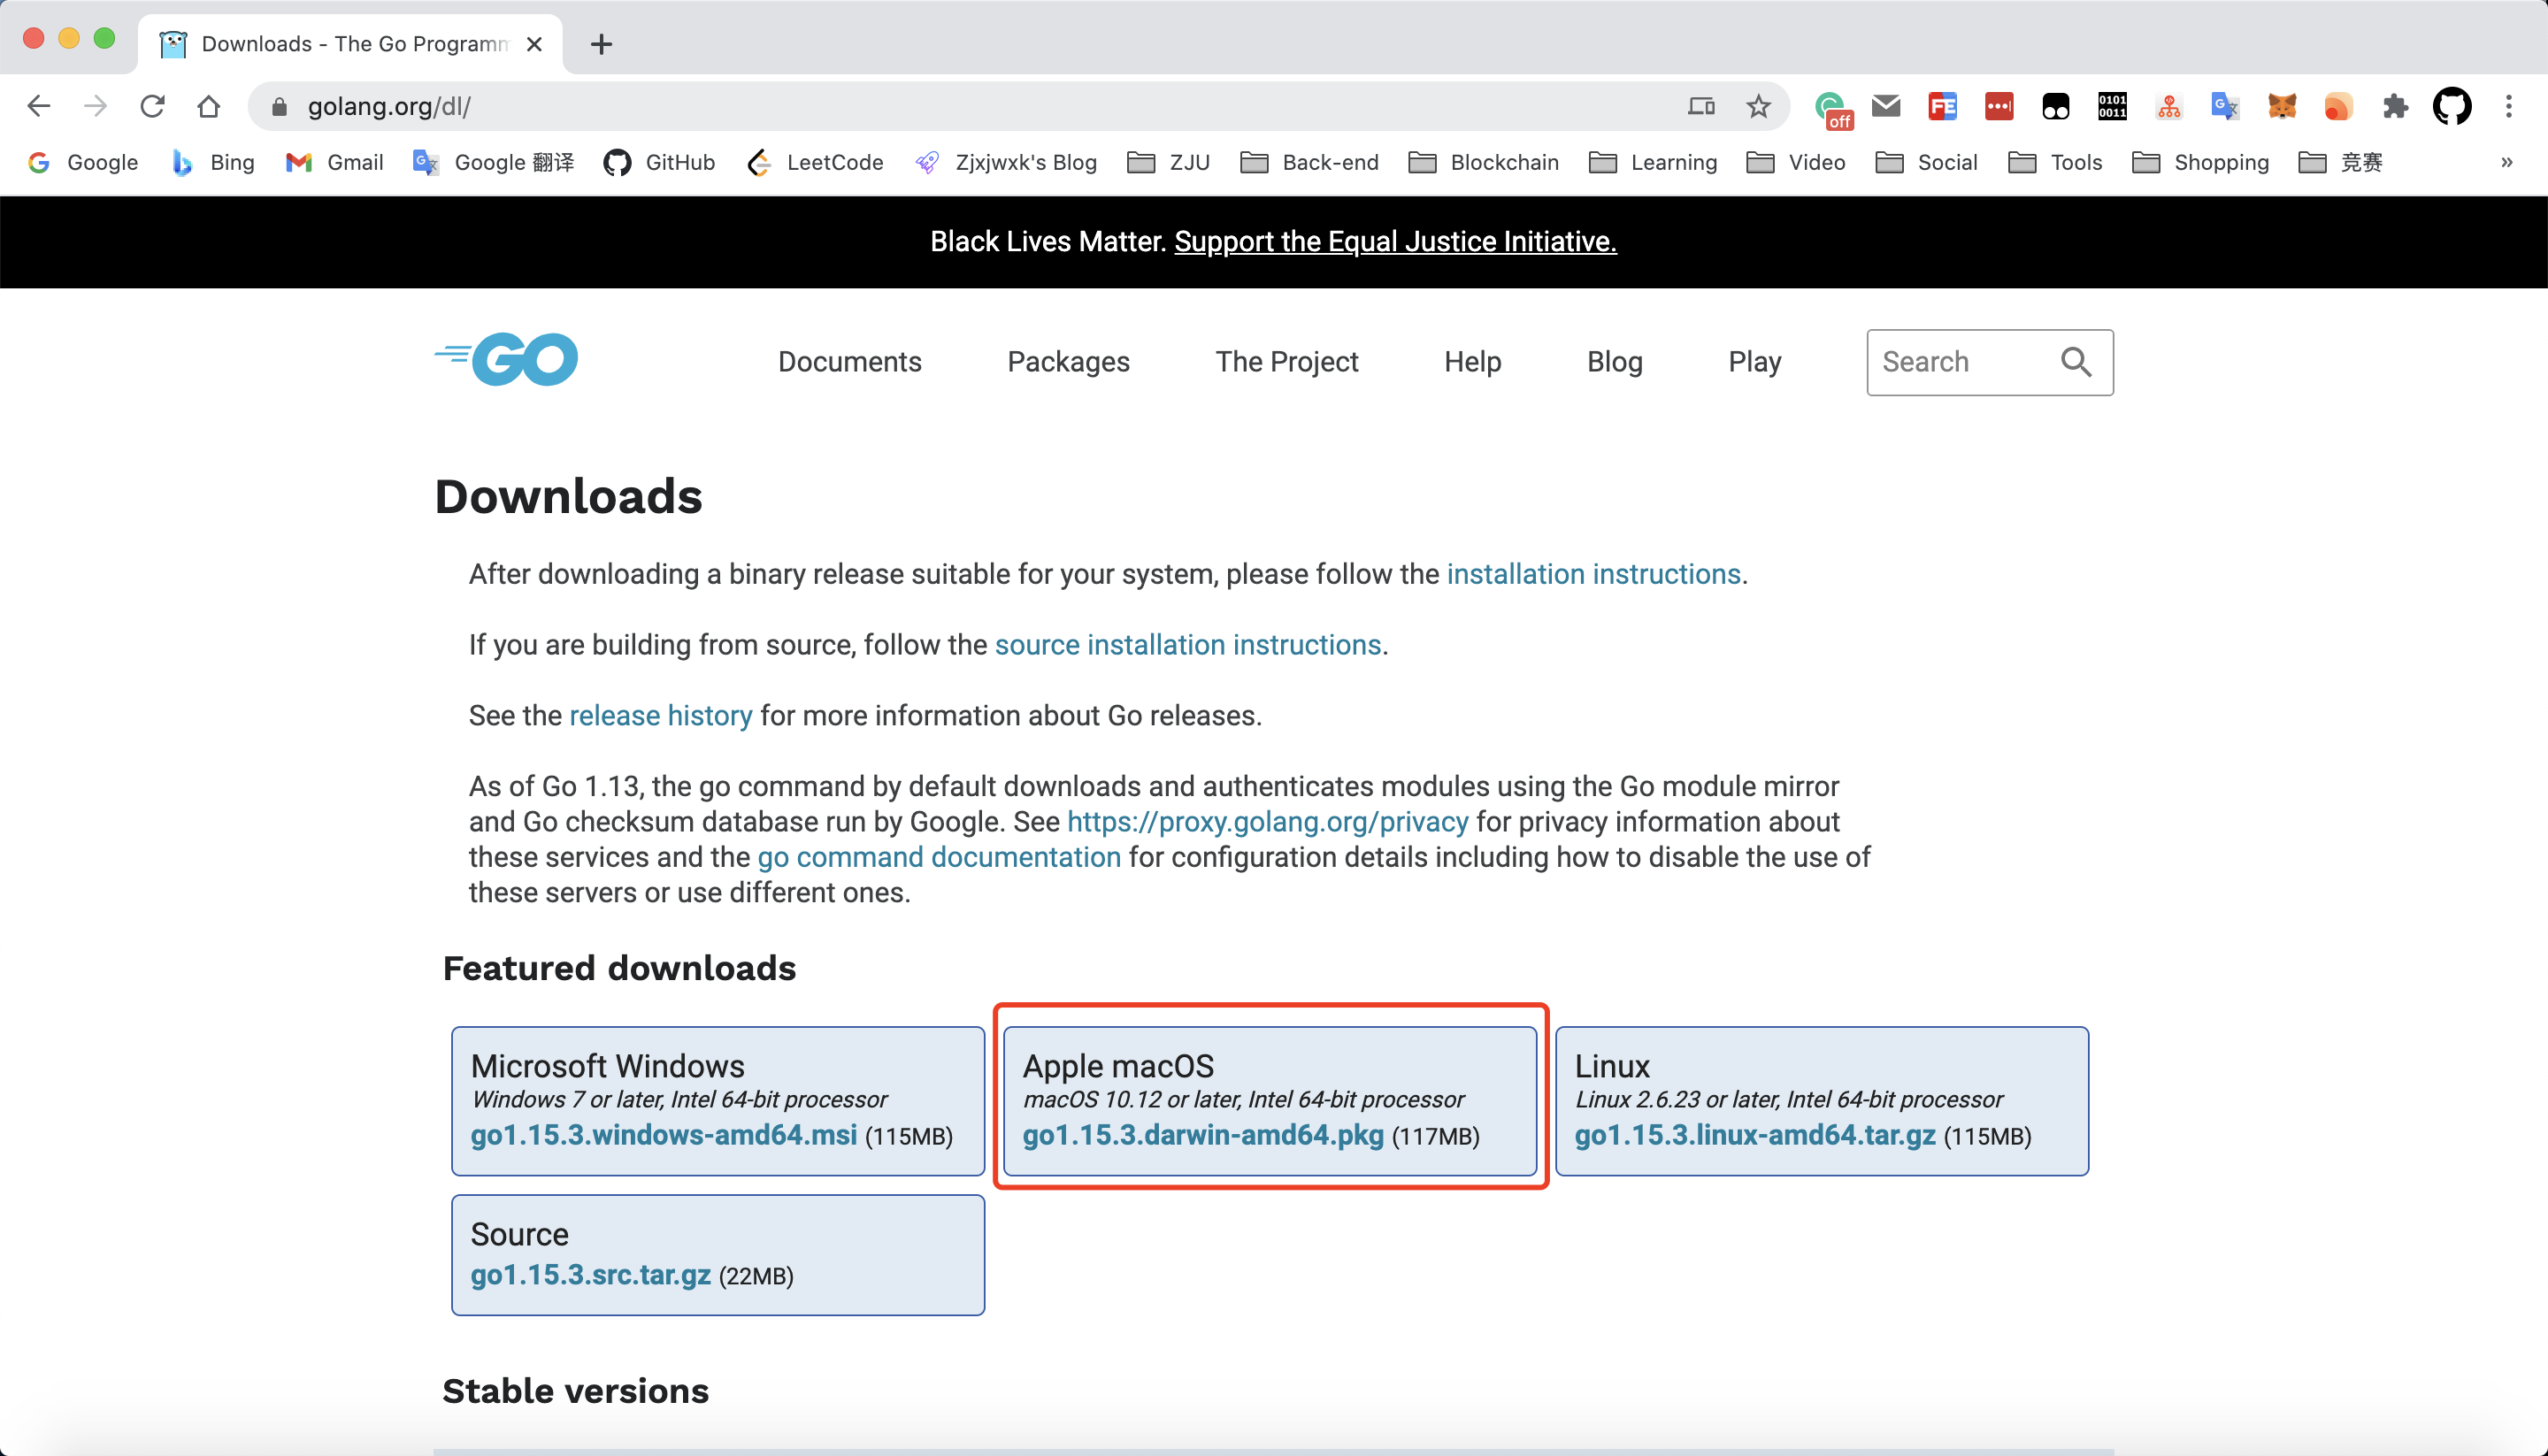The image size is (2548, 1456).
Task: Download go1.15.3.linux-amd64.tar.gz
Action: (1755, 1135)
